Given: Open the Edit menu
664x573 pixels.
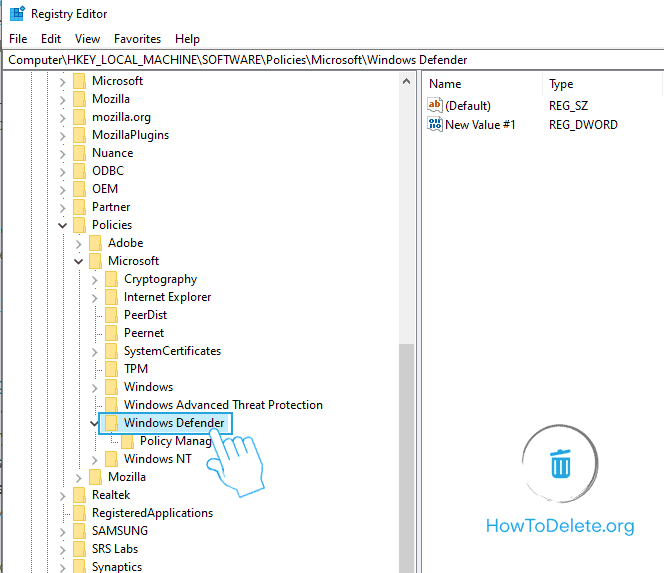Looking at the screenshot, I should (51, 39).
